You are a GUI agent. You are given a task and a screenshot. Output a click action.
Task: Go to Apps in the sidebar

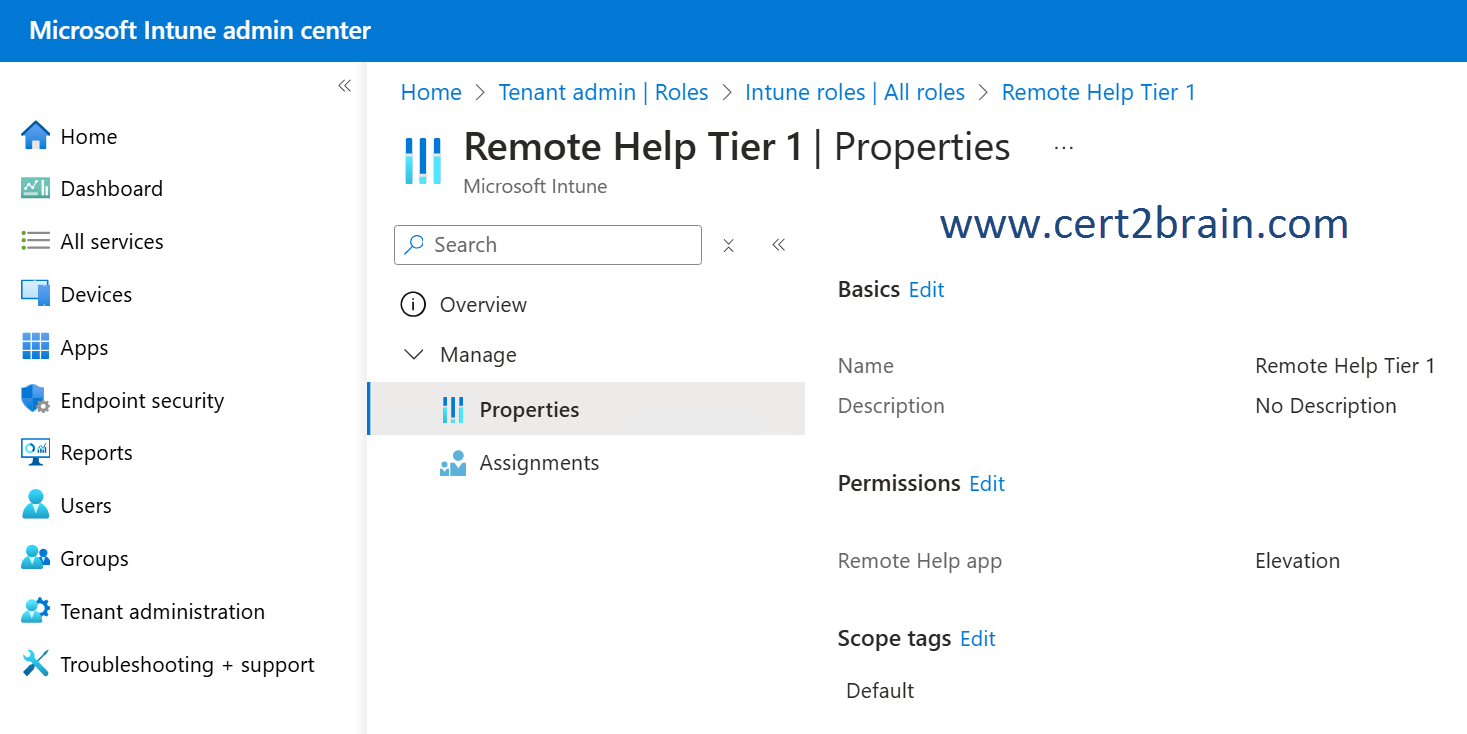[84, 348]
